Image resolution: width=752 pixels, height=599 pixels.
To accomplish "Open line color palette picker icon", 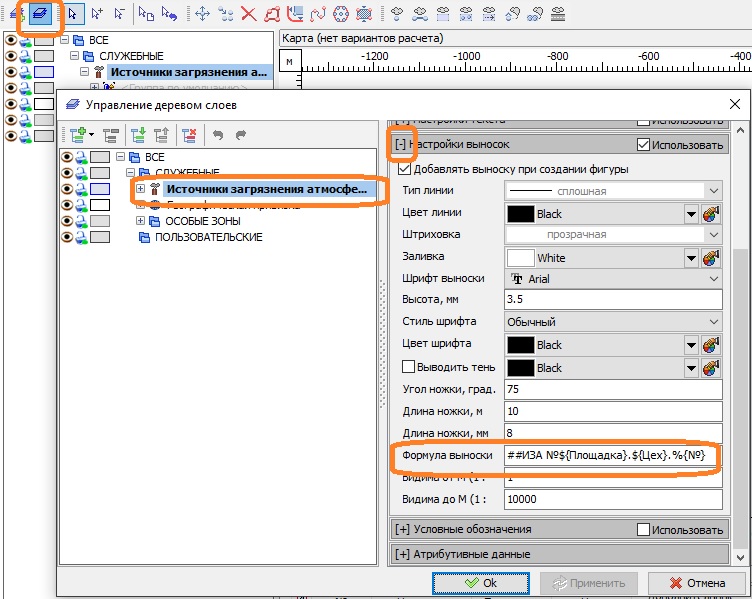I will tap(711, 213).
